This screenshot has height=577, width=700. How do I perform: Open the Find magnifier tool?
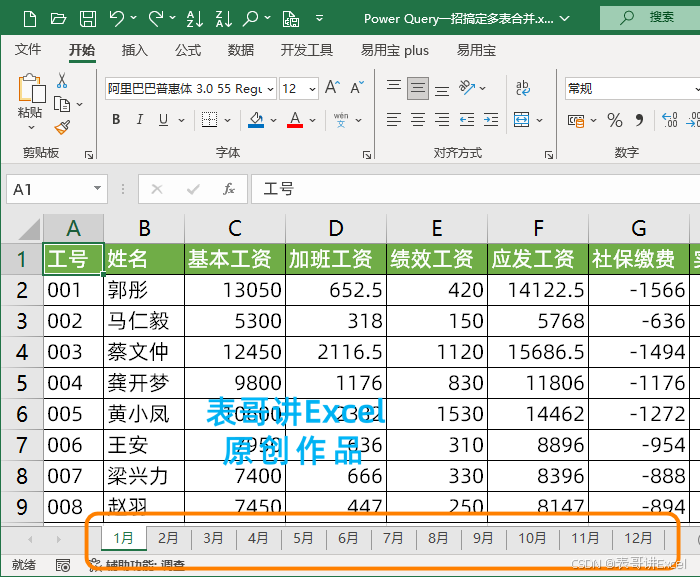(251, 19)
